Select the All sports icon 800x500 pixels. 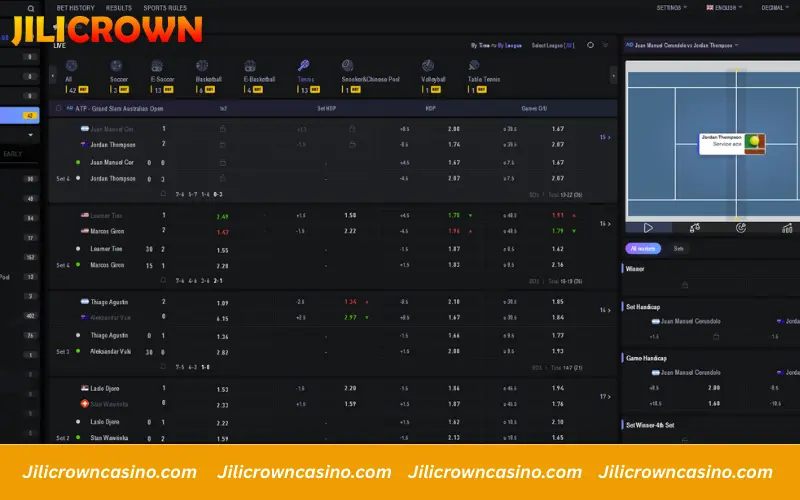71,65
